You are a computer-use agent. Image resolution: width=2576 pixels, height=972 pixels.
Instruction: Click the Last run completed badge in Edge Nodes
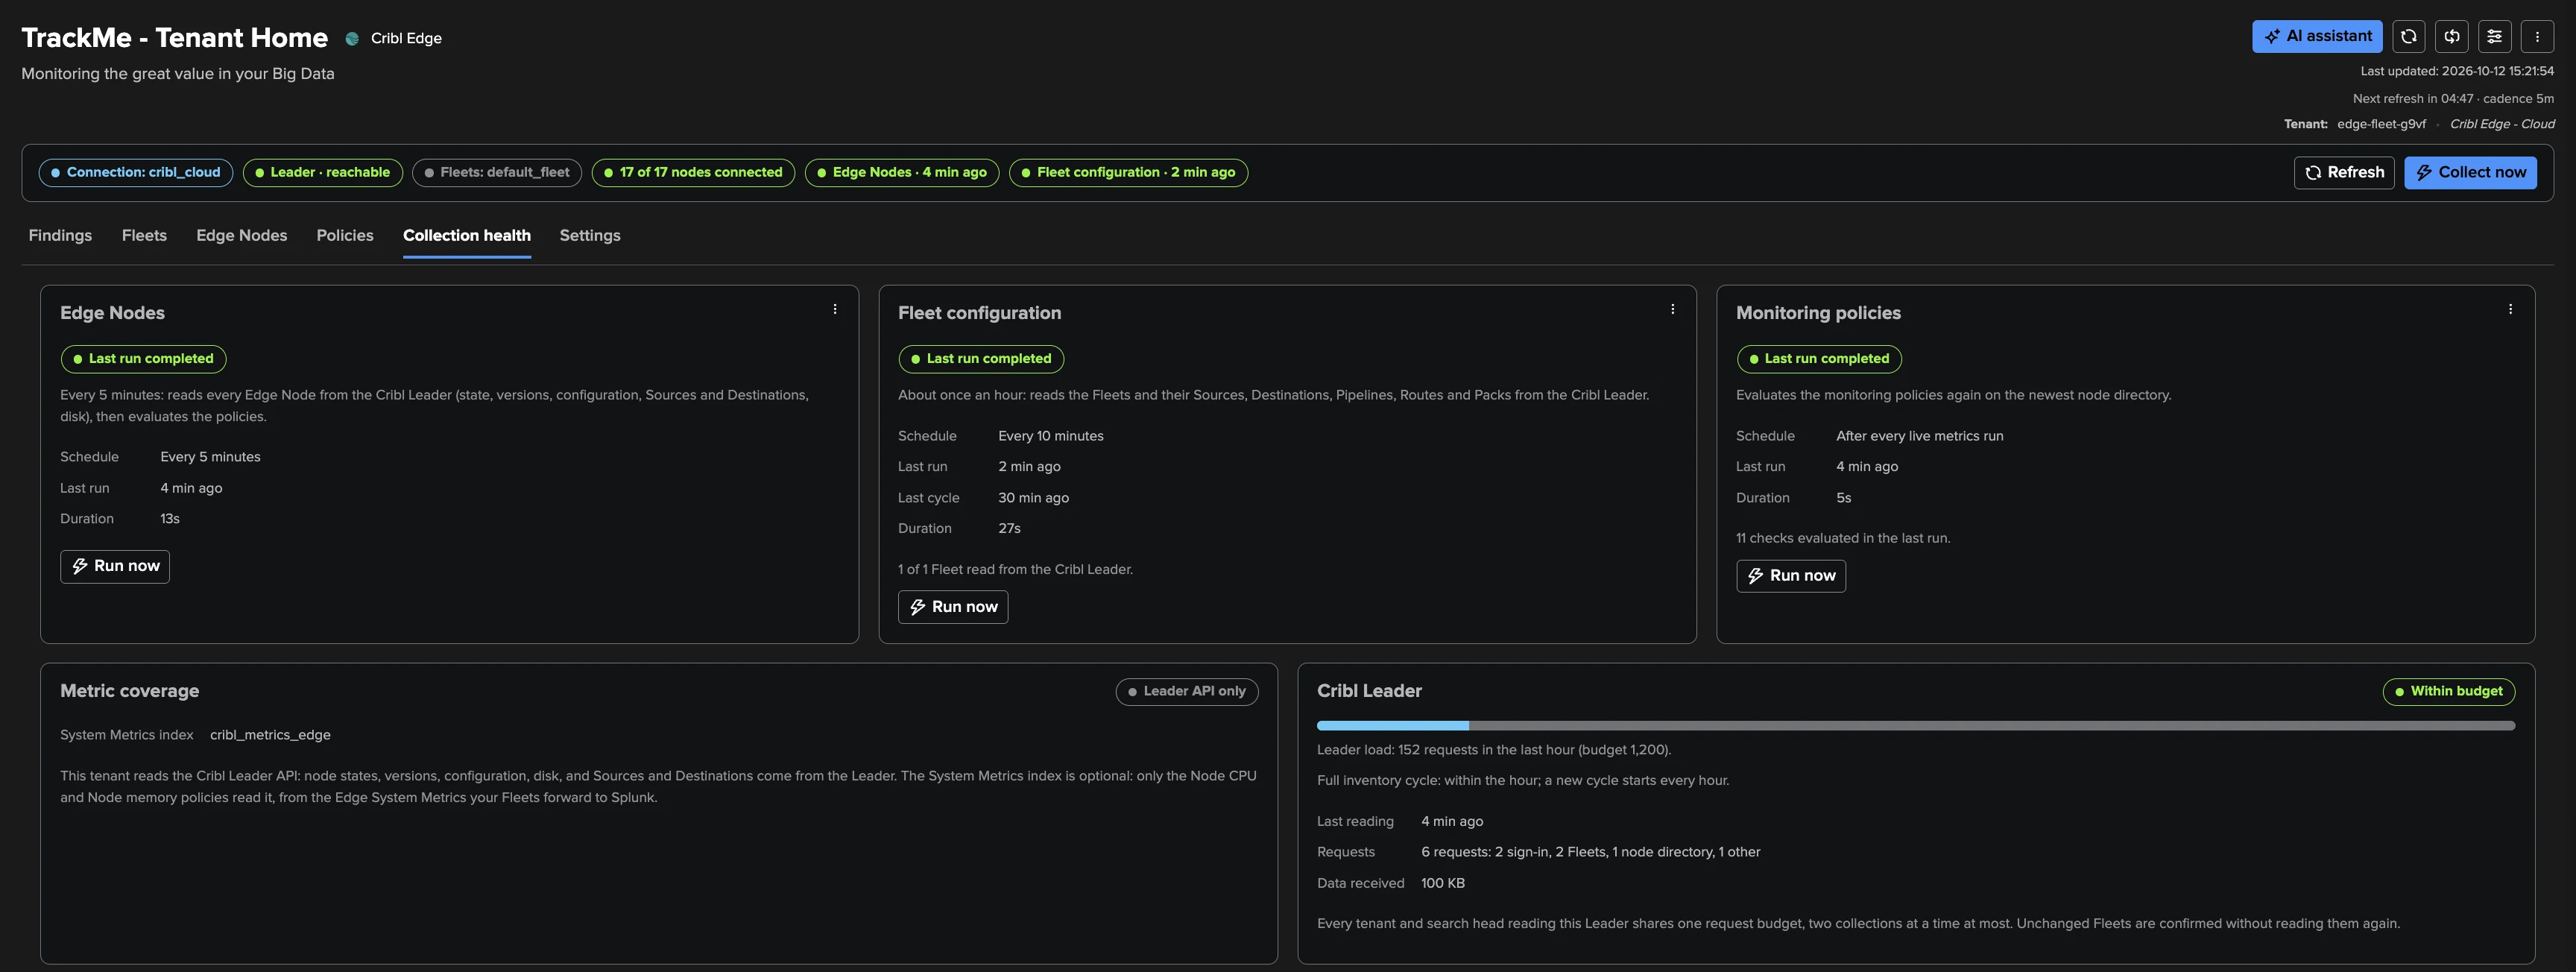(x=143, y=358)
